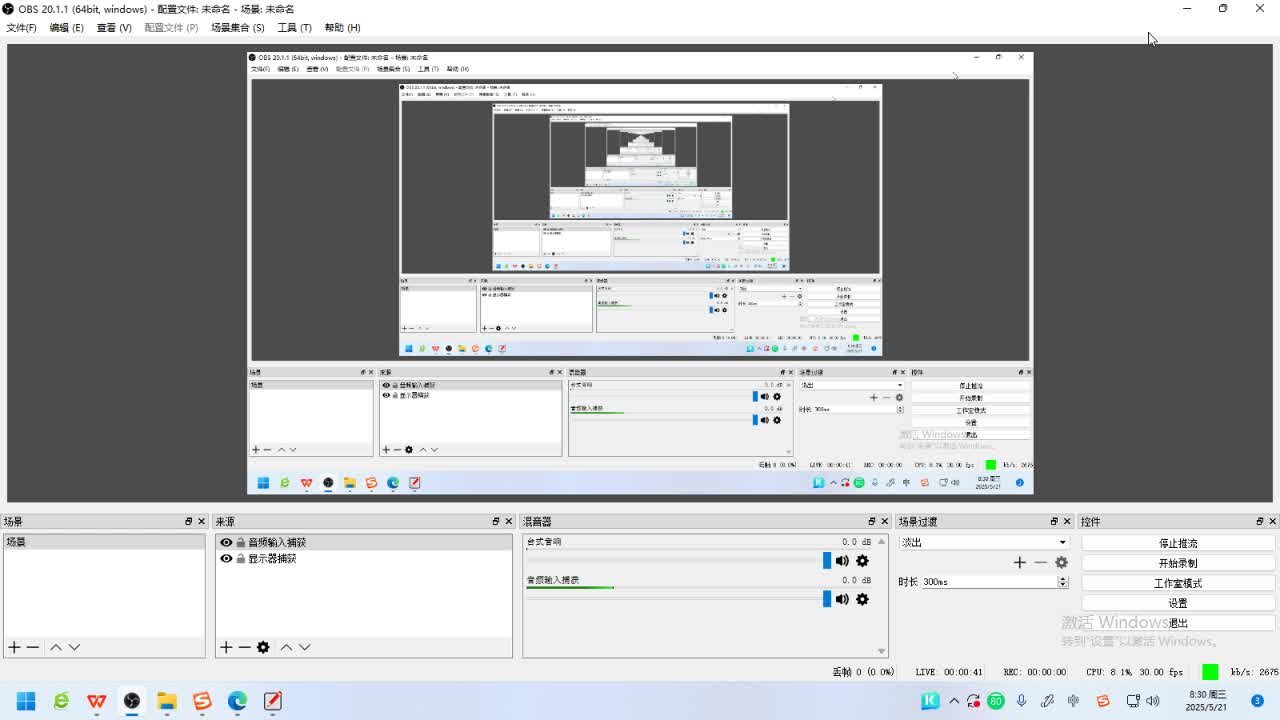Viewport: 1280px width, 720px height.
Task: Launch WPS Office from the taskbar
Action: pos(96,701)
